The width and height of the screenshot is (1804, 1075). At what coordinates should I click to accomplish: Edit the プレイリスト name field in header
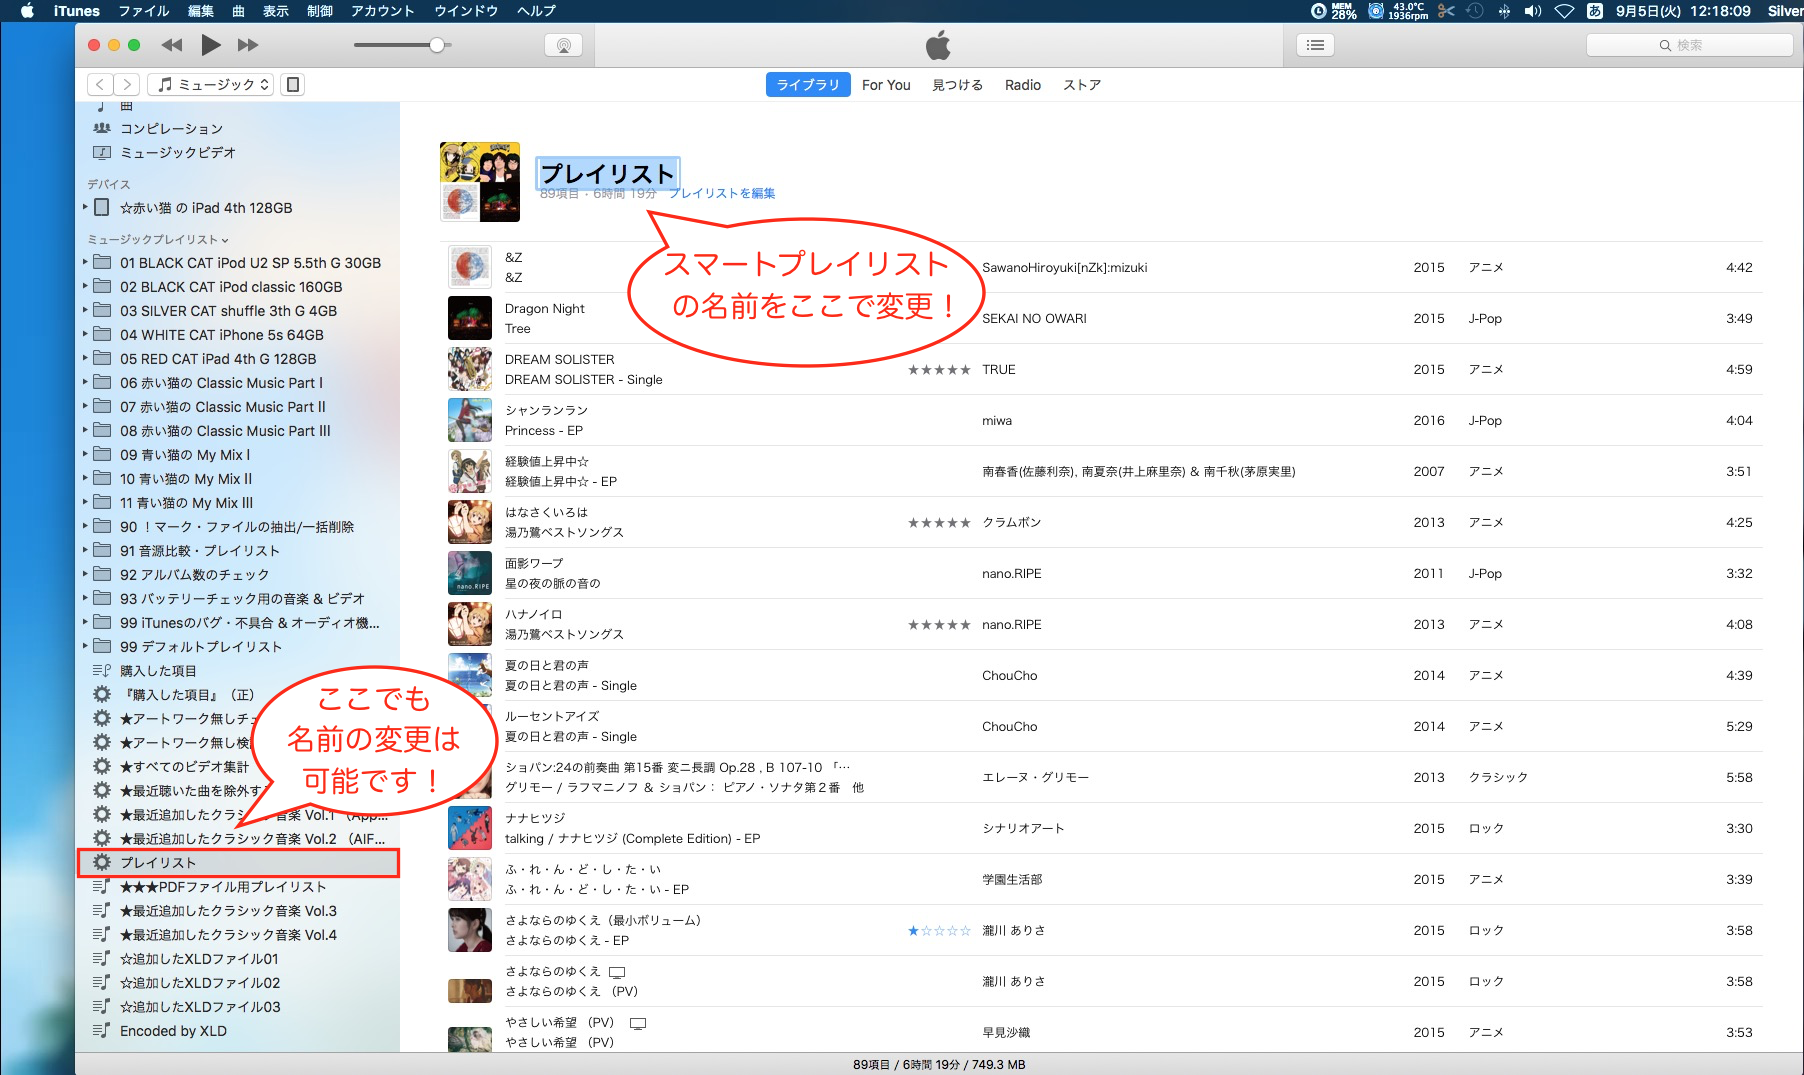607,173
